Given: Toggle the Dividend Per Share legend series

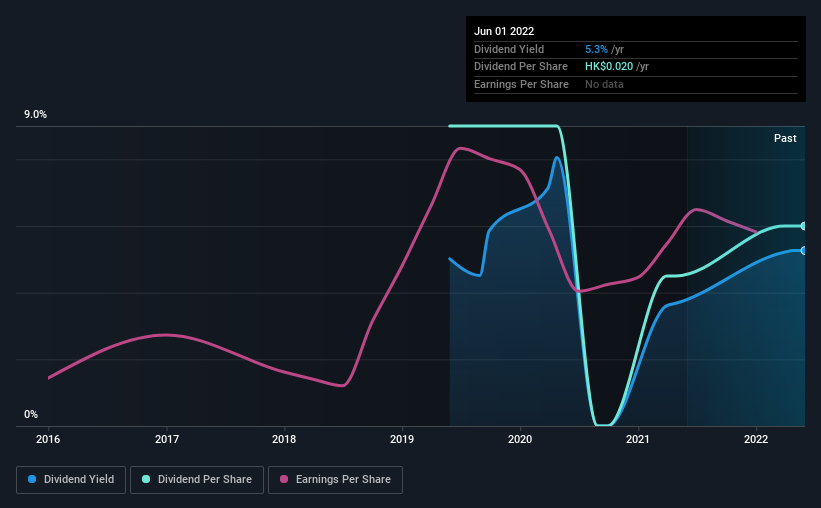Looking at the screenshot, I should tap(204, 480).
